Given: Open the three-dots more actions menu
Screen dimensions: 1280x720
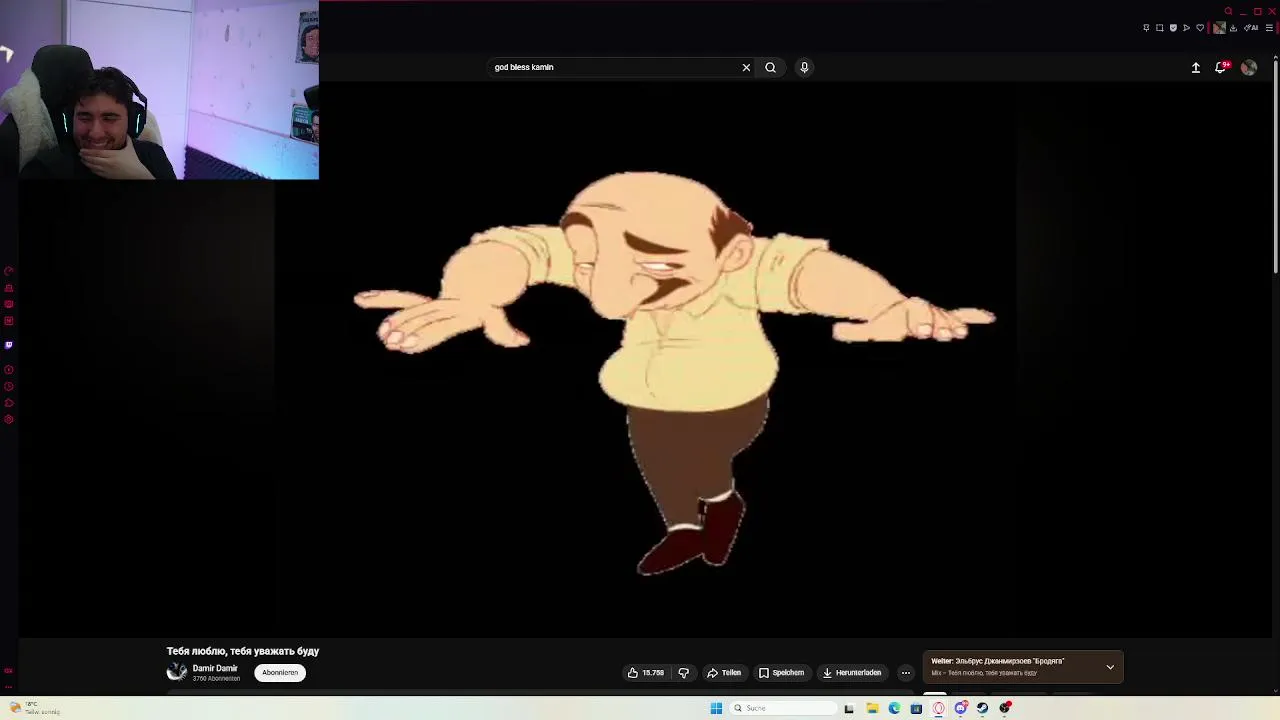Looking at the screenshot, I should [x=906, y=673].
